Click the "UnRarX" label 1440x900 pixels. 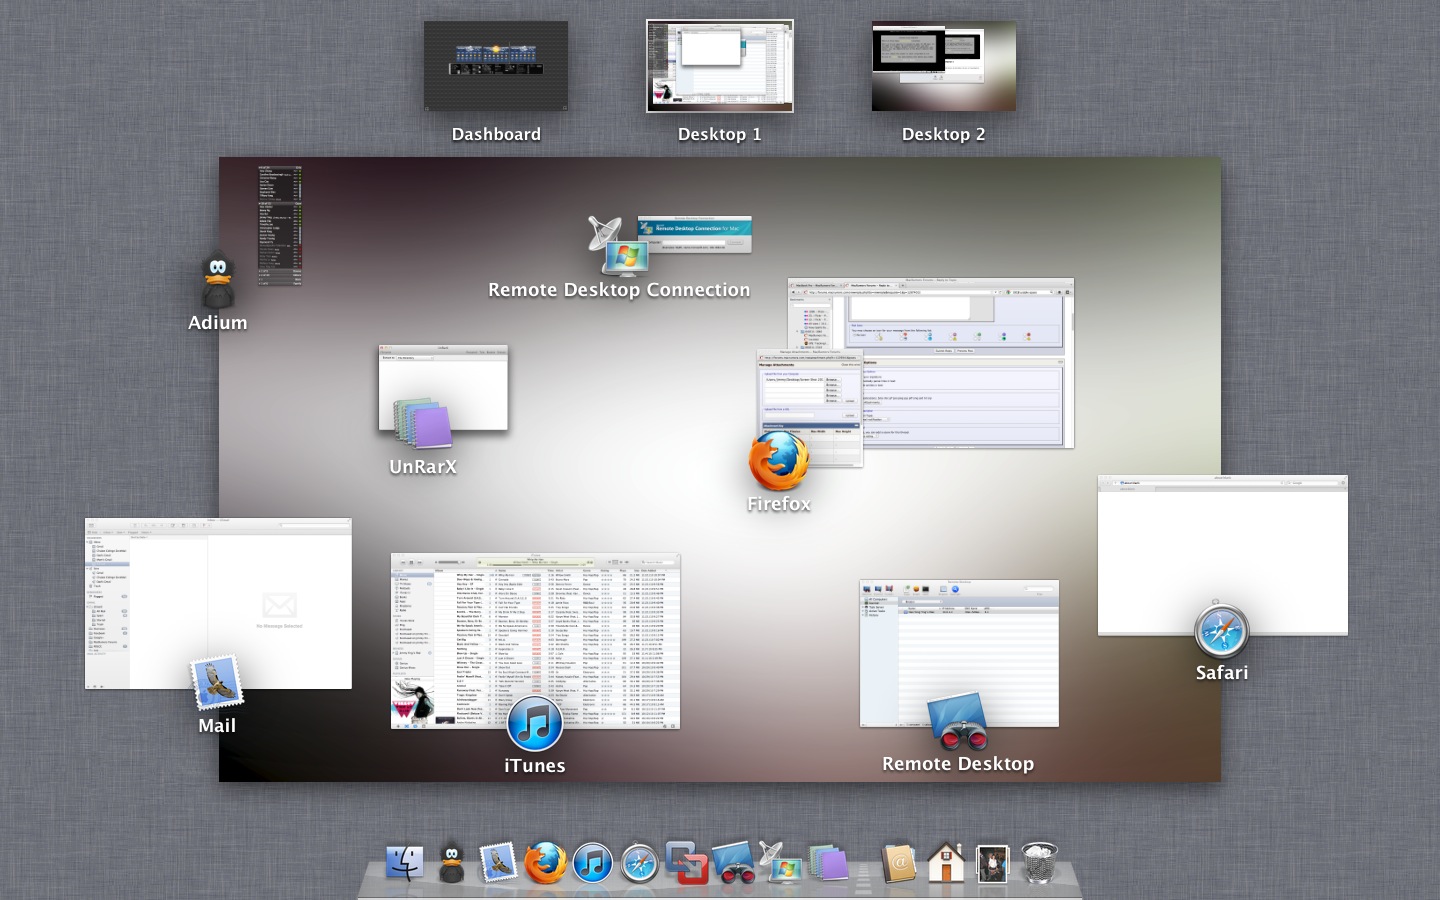(423, 467)
